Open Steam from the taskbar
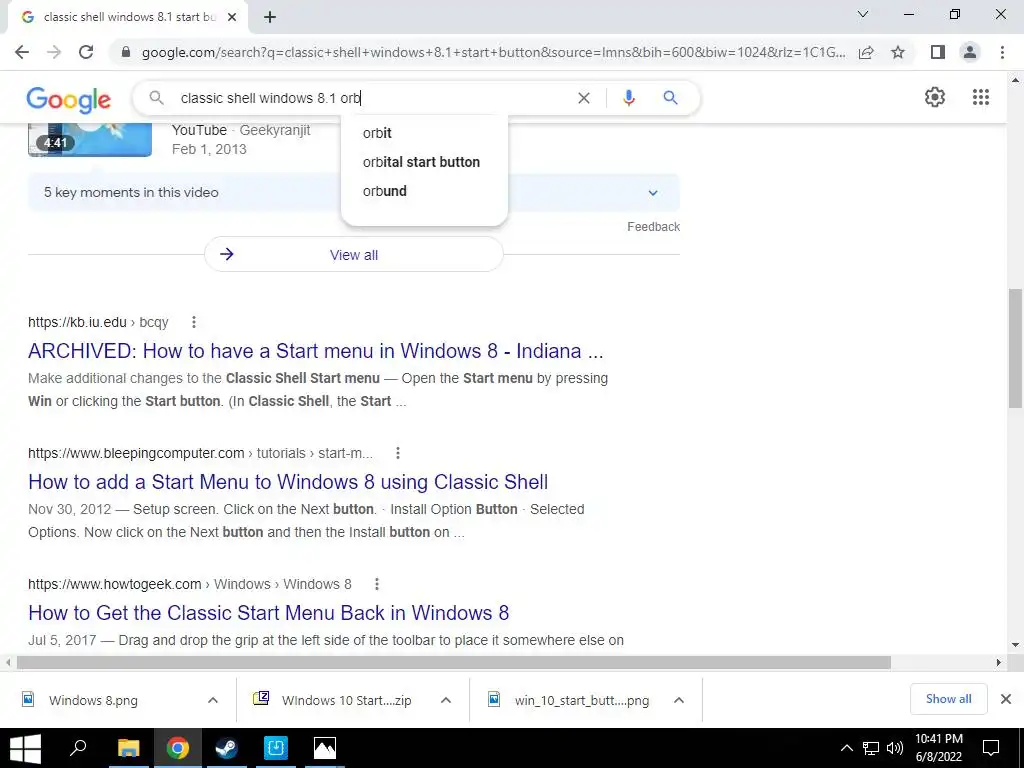1024x768 pixels. [x=227, y=748]
